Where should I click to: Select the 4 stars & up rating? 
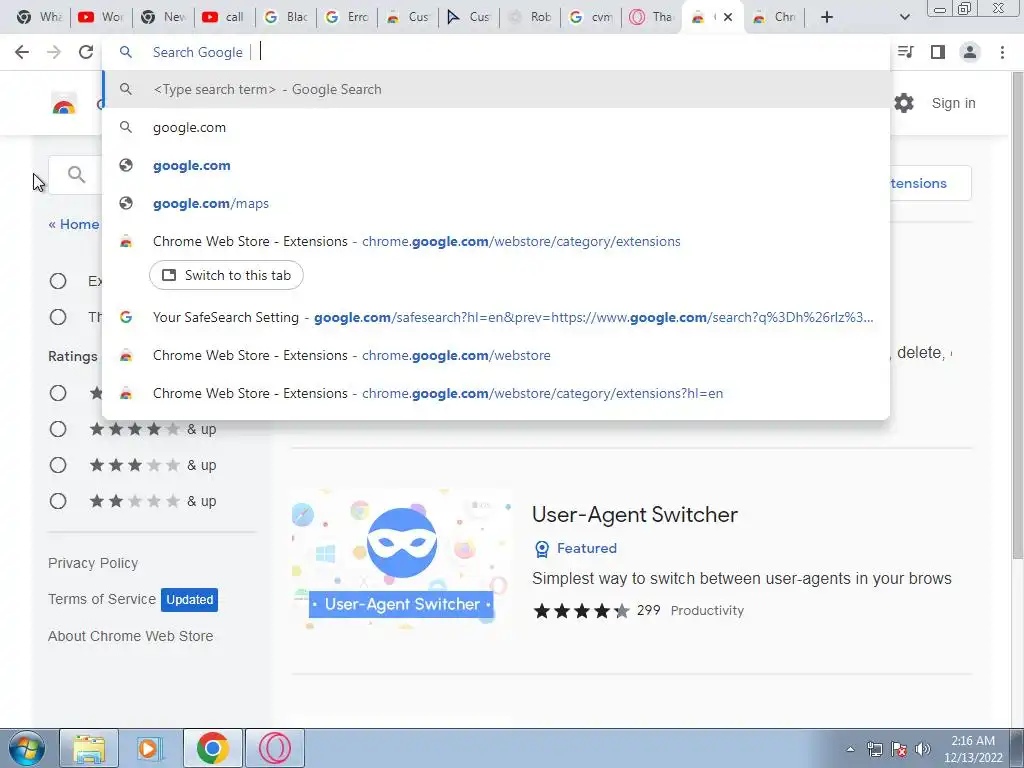pyautogui.click(x=58, y=429)
